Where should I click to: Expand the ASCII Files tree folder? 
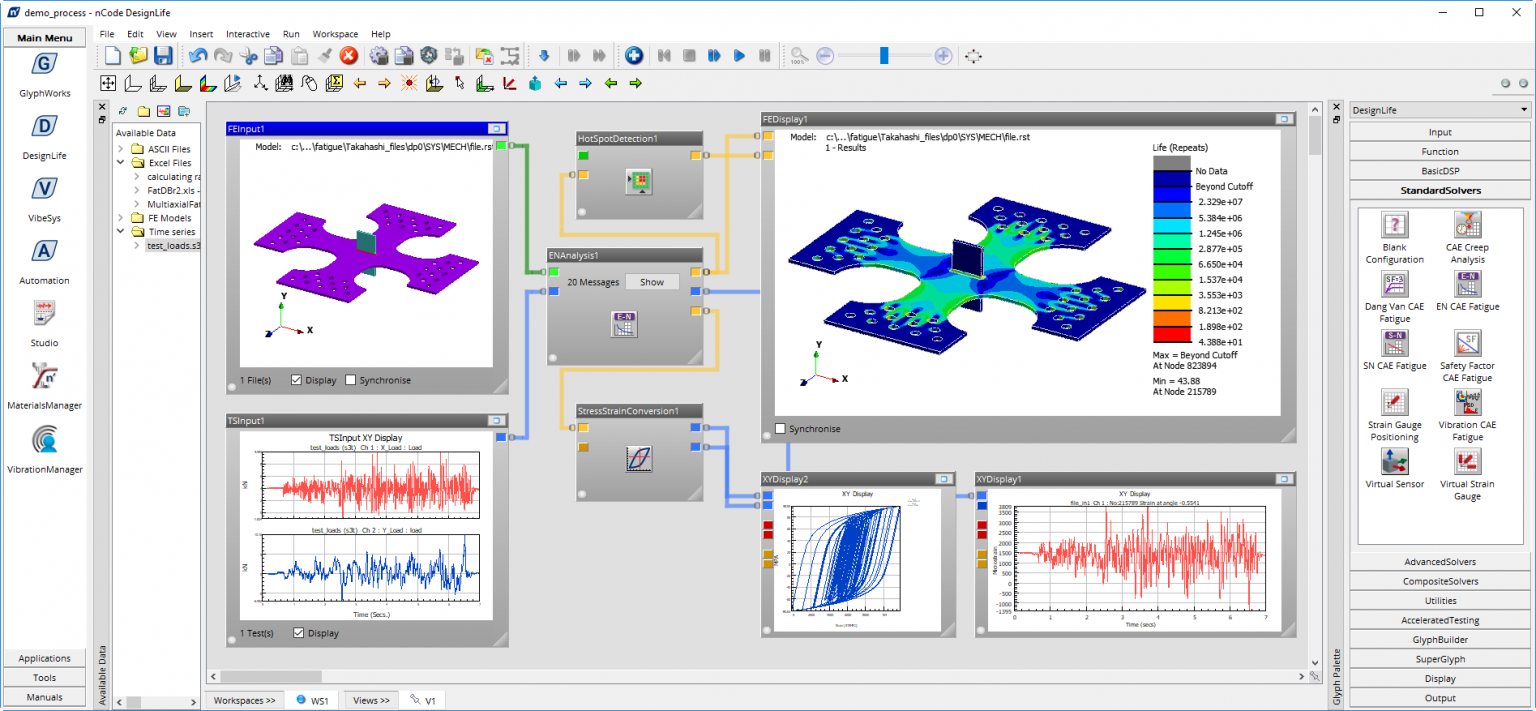click(122, 149)
